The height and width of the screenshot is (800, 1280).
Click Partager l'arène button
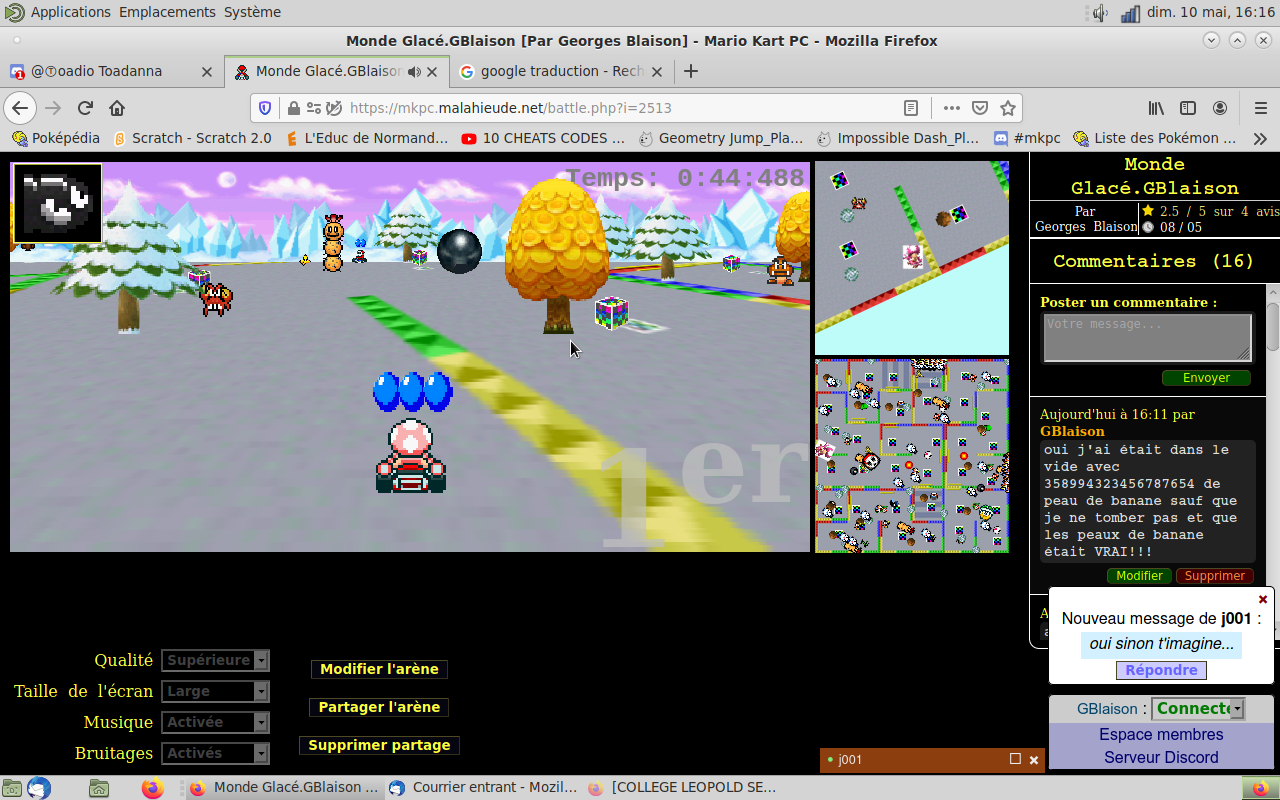pos(379,707)
